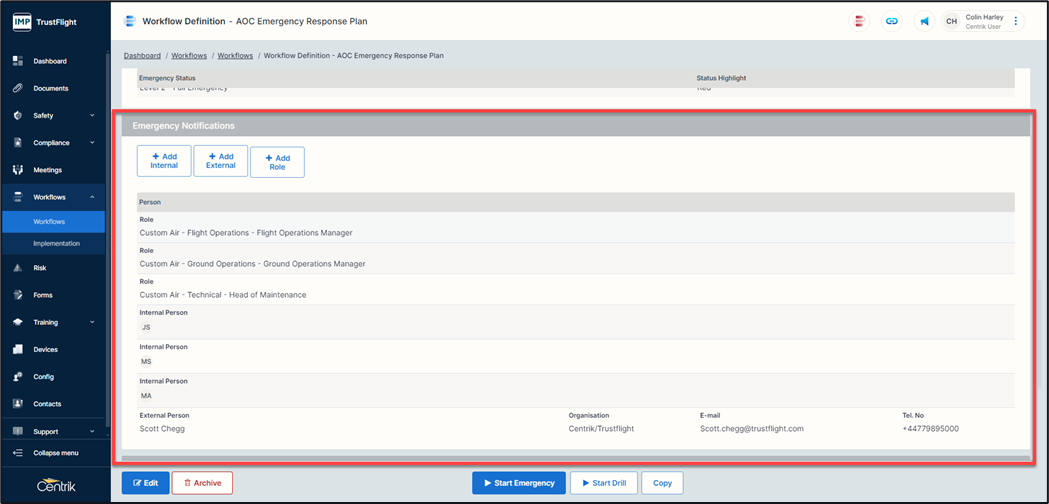1049x504 pixels.
Task: Open the three-dot user options menu
Action: click(x=1016, y=21)
